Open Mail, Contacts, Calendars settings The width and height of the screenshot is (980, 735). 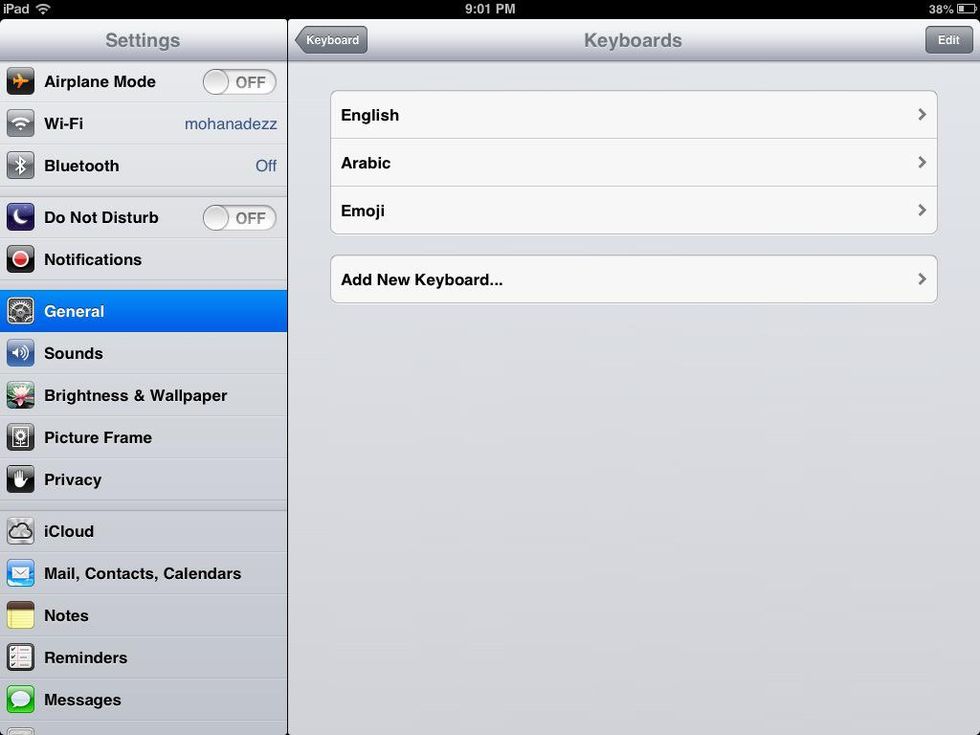coord(143,574)
